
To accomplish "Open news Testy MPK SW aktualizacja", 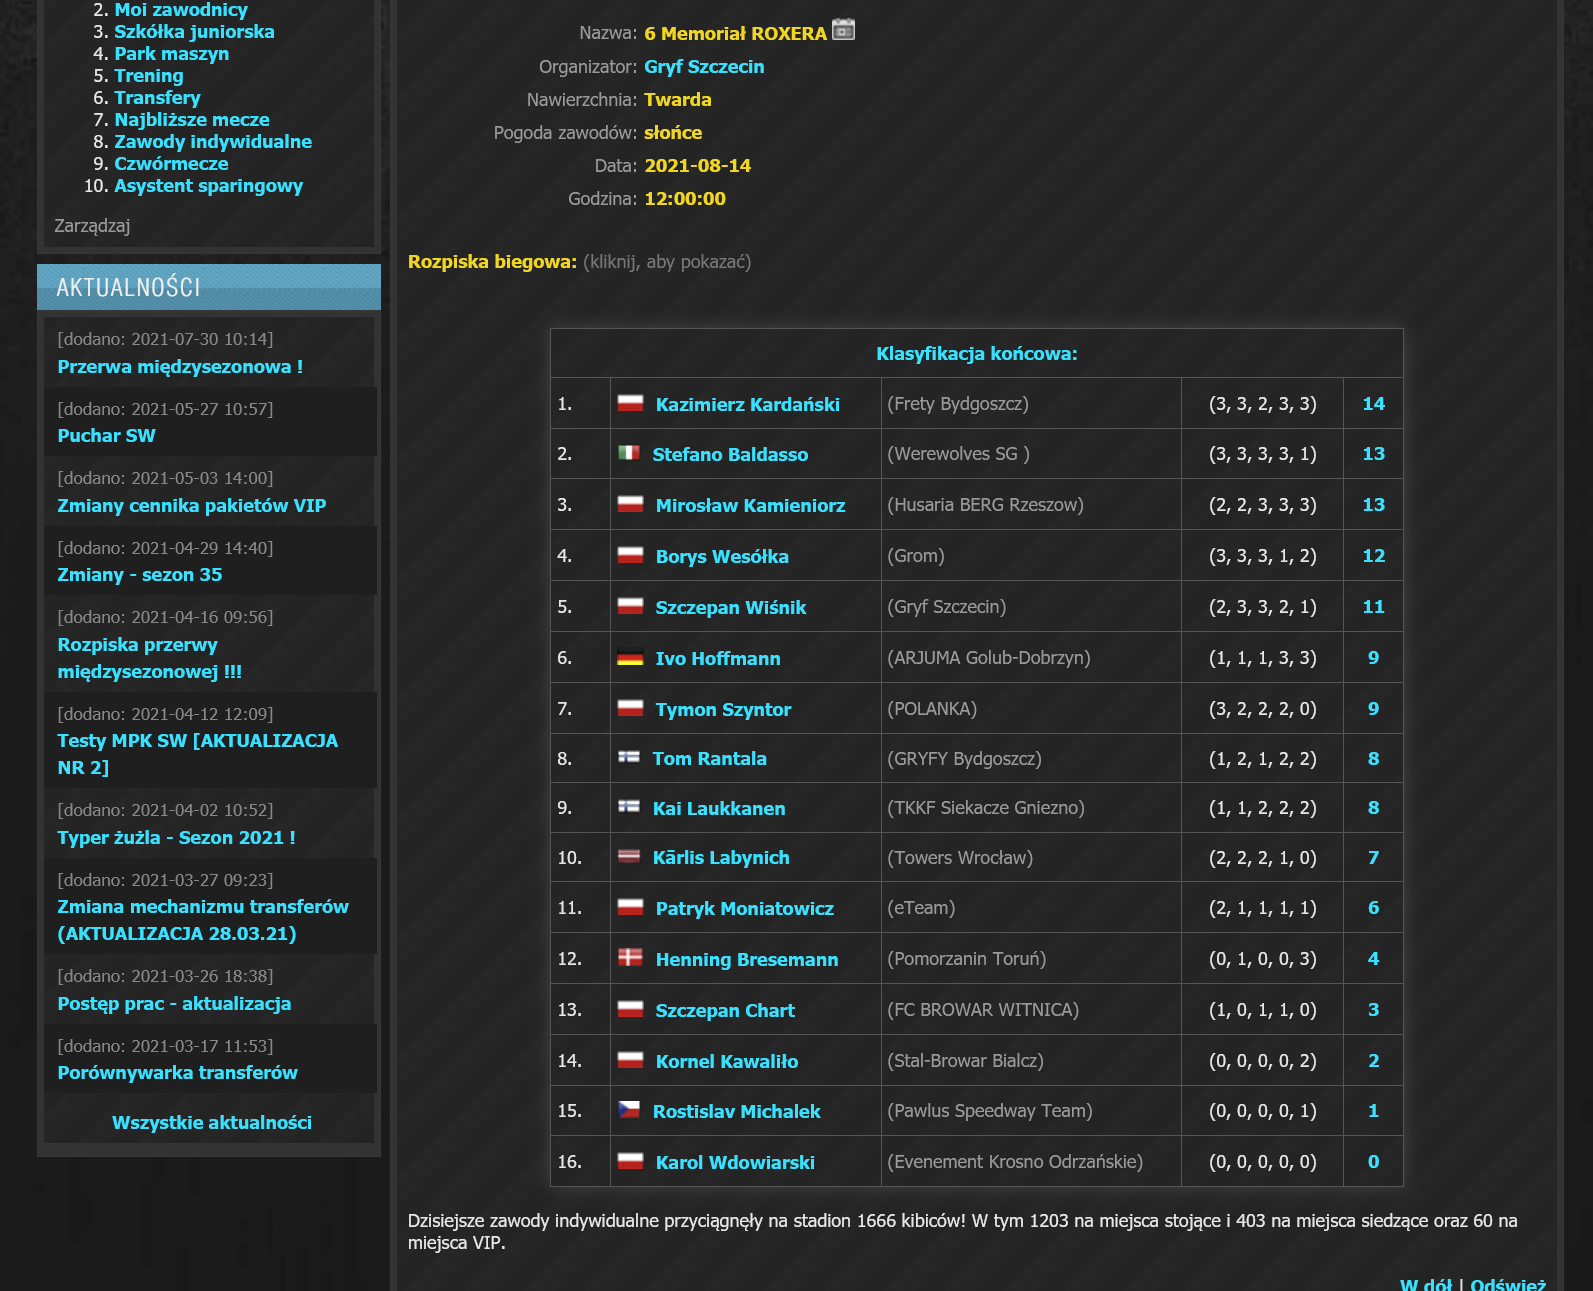I will tap(198, 754).
